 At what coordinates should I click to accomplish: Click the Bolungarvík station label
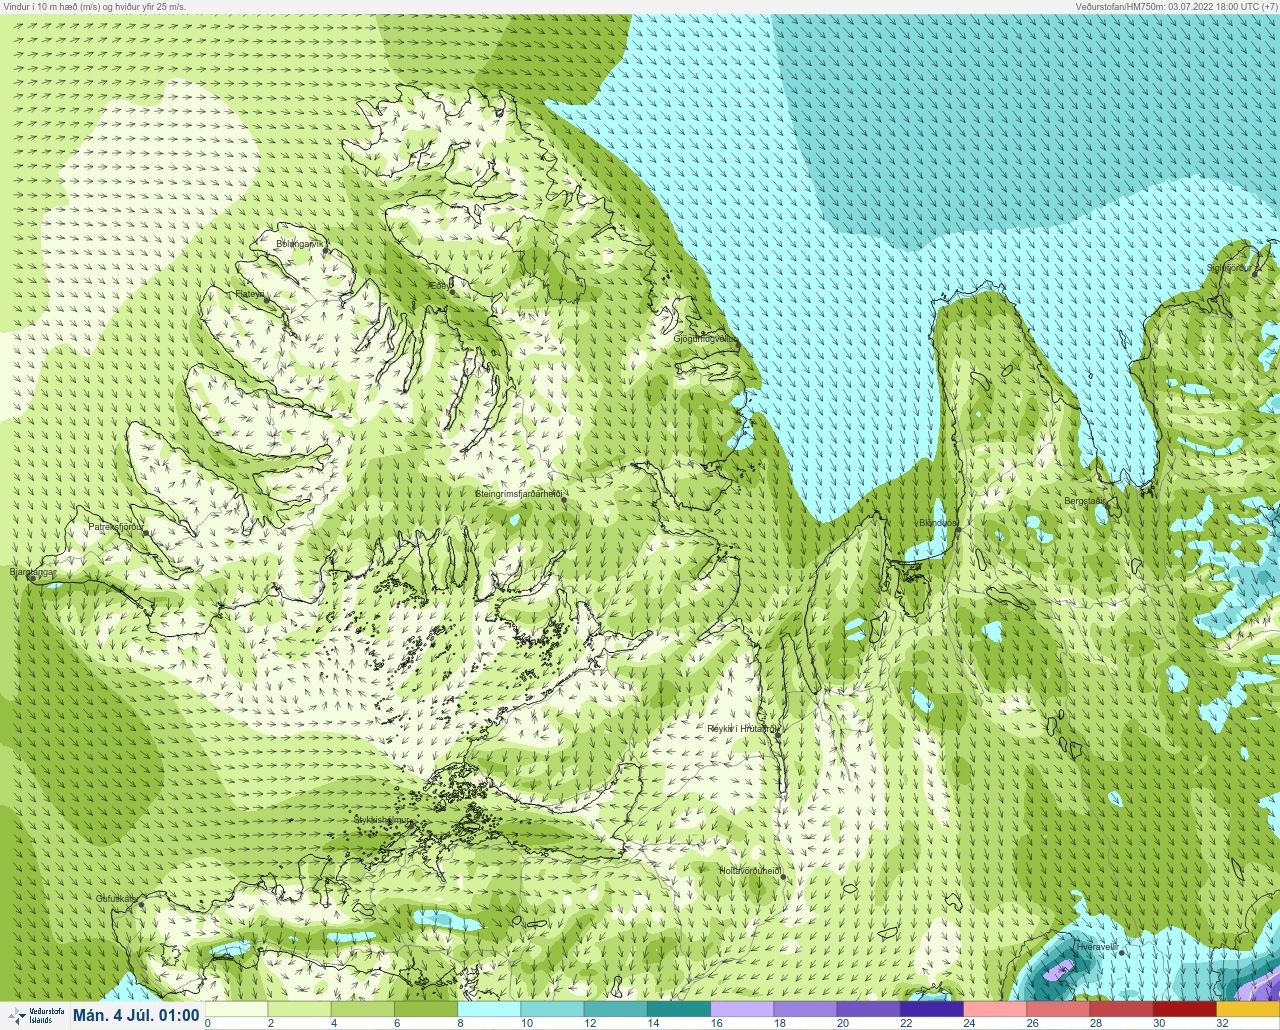tap(300, 243)
